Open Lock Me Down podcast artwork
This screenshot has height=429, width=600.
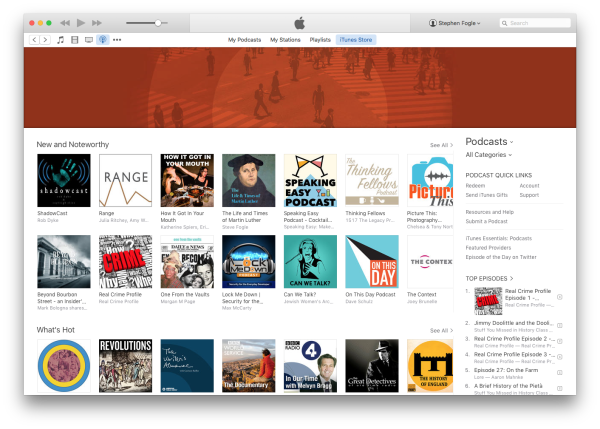click(249, 262)
